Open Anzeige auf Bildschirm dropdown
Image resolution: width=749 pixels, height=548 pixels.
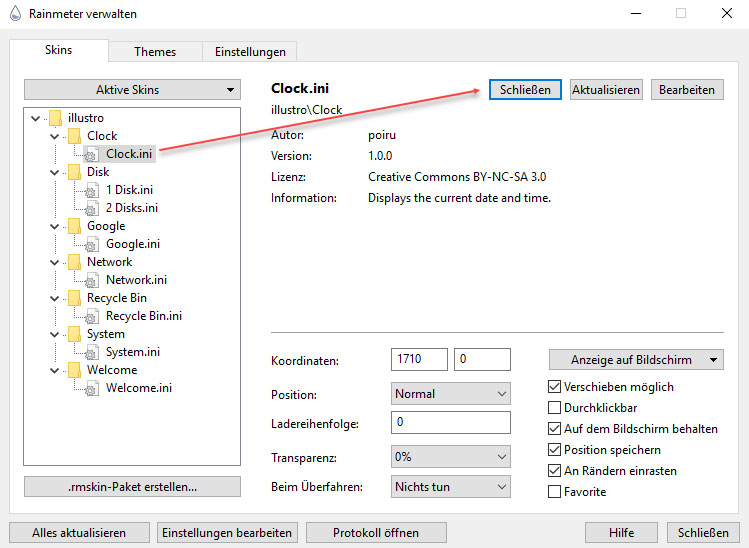tap(636, 360)
